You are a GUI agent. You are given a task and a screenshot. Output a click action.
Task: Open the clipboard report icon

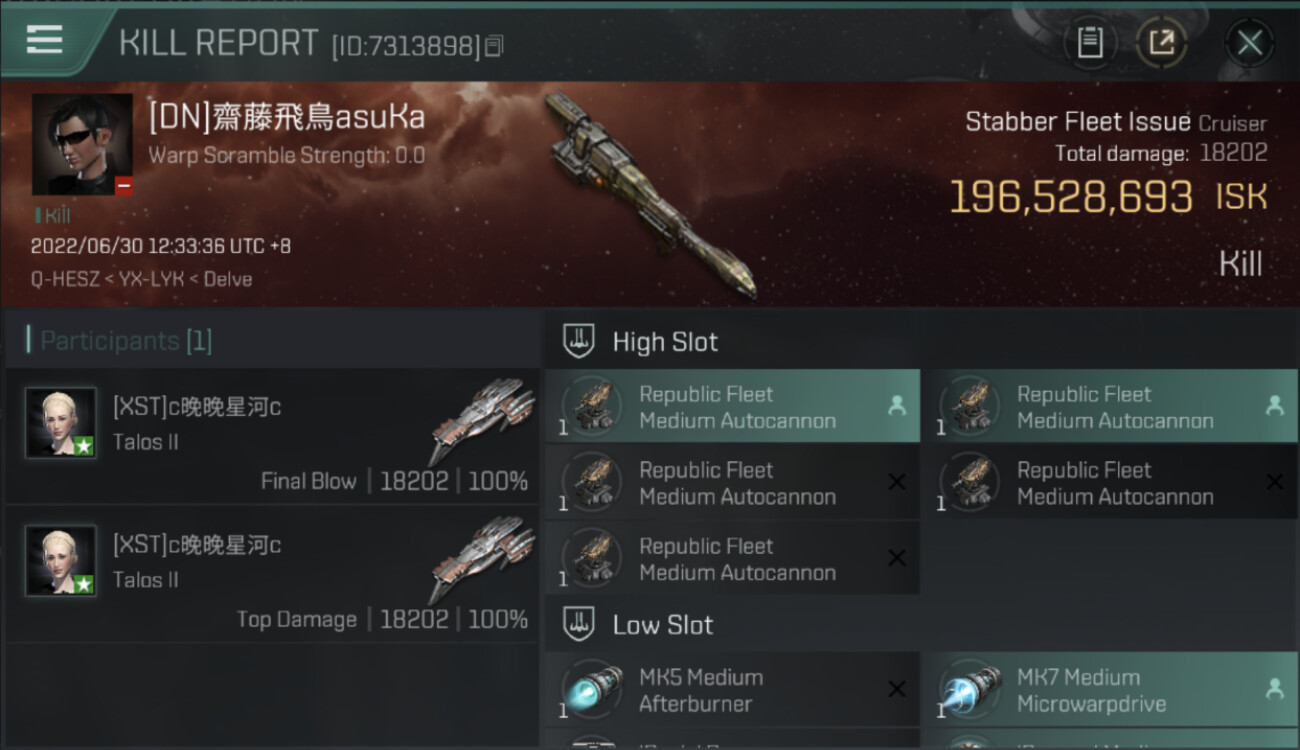[1090, 42]
